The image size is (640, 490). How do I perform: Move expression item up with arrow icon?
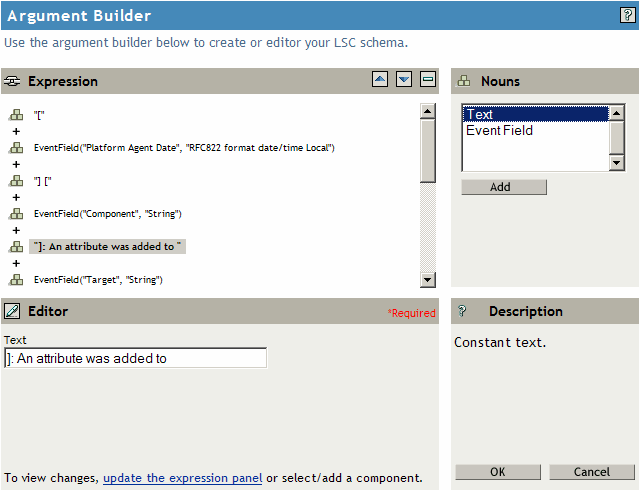[x=380, y=80]
